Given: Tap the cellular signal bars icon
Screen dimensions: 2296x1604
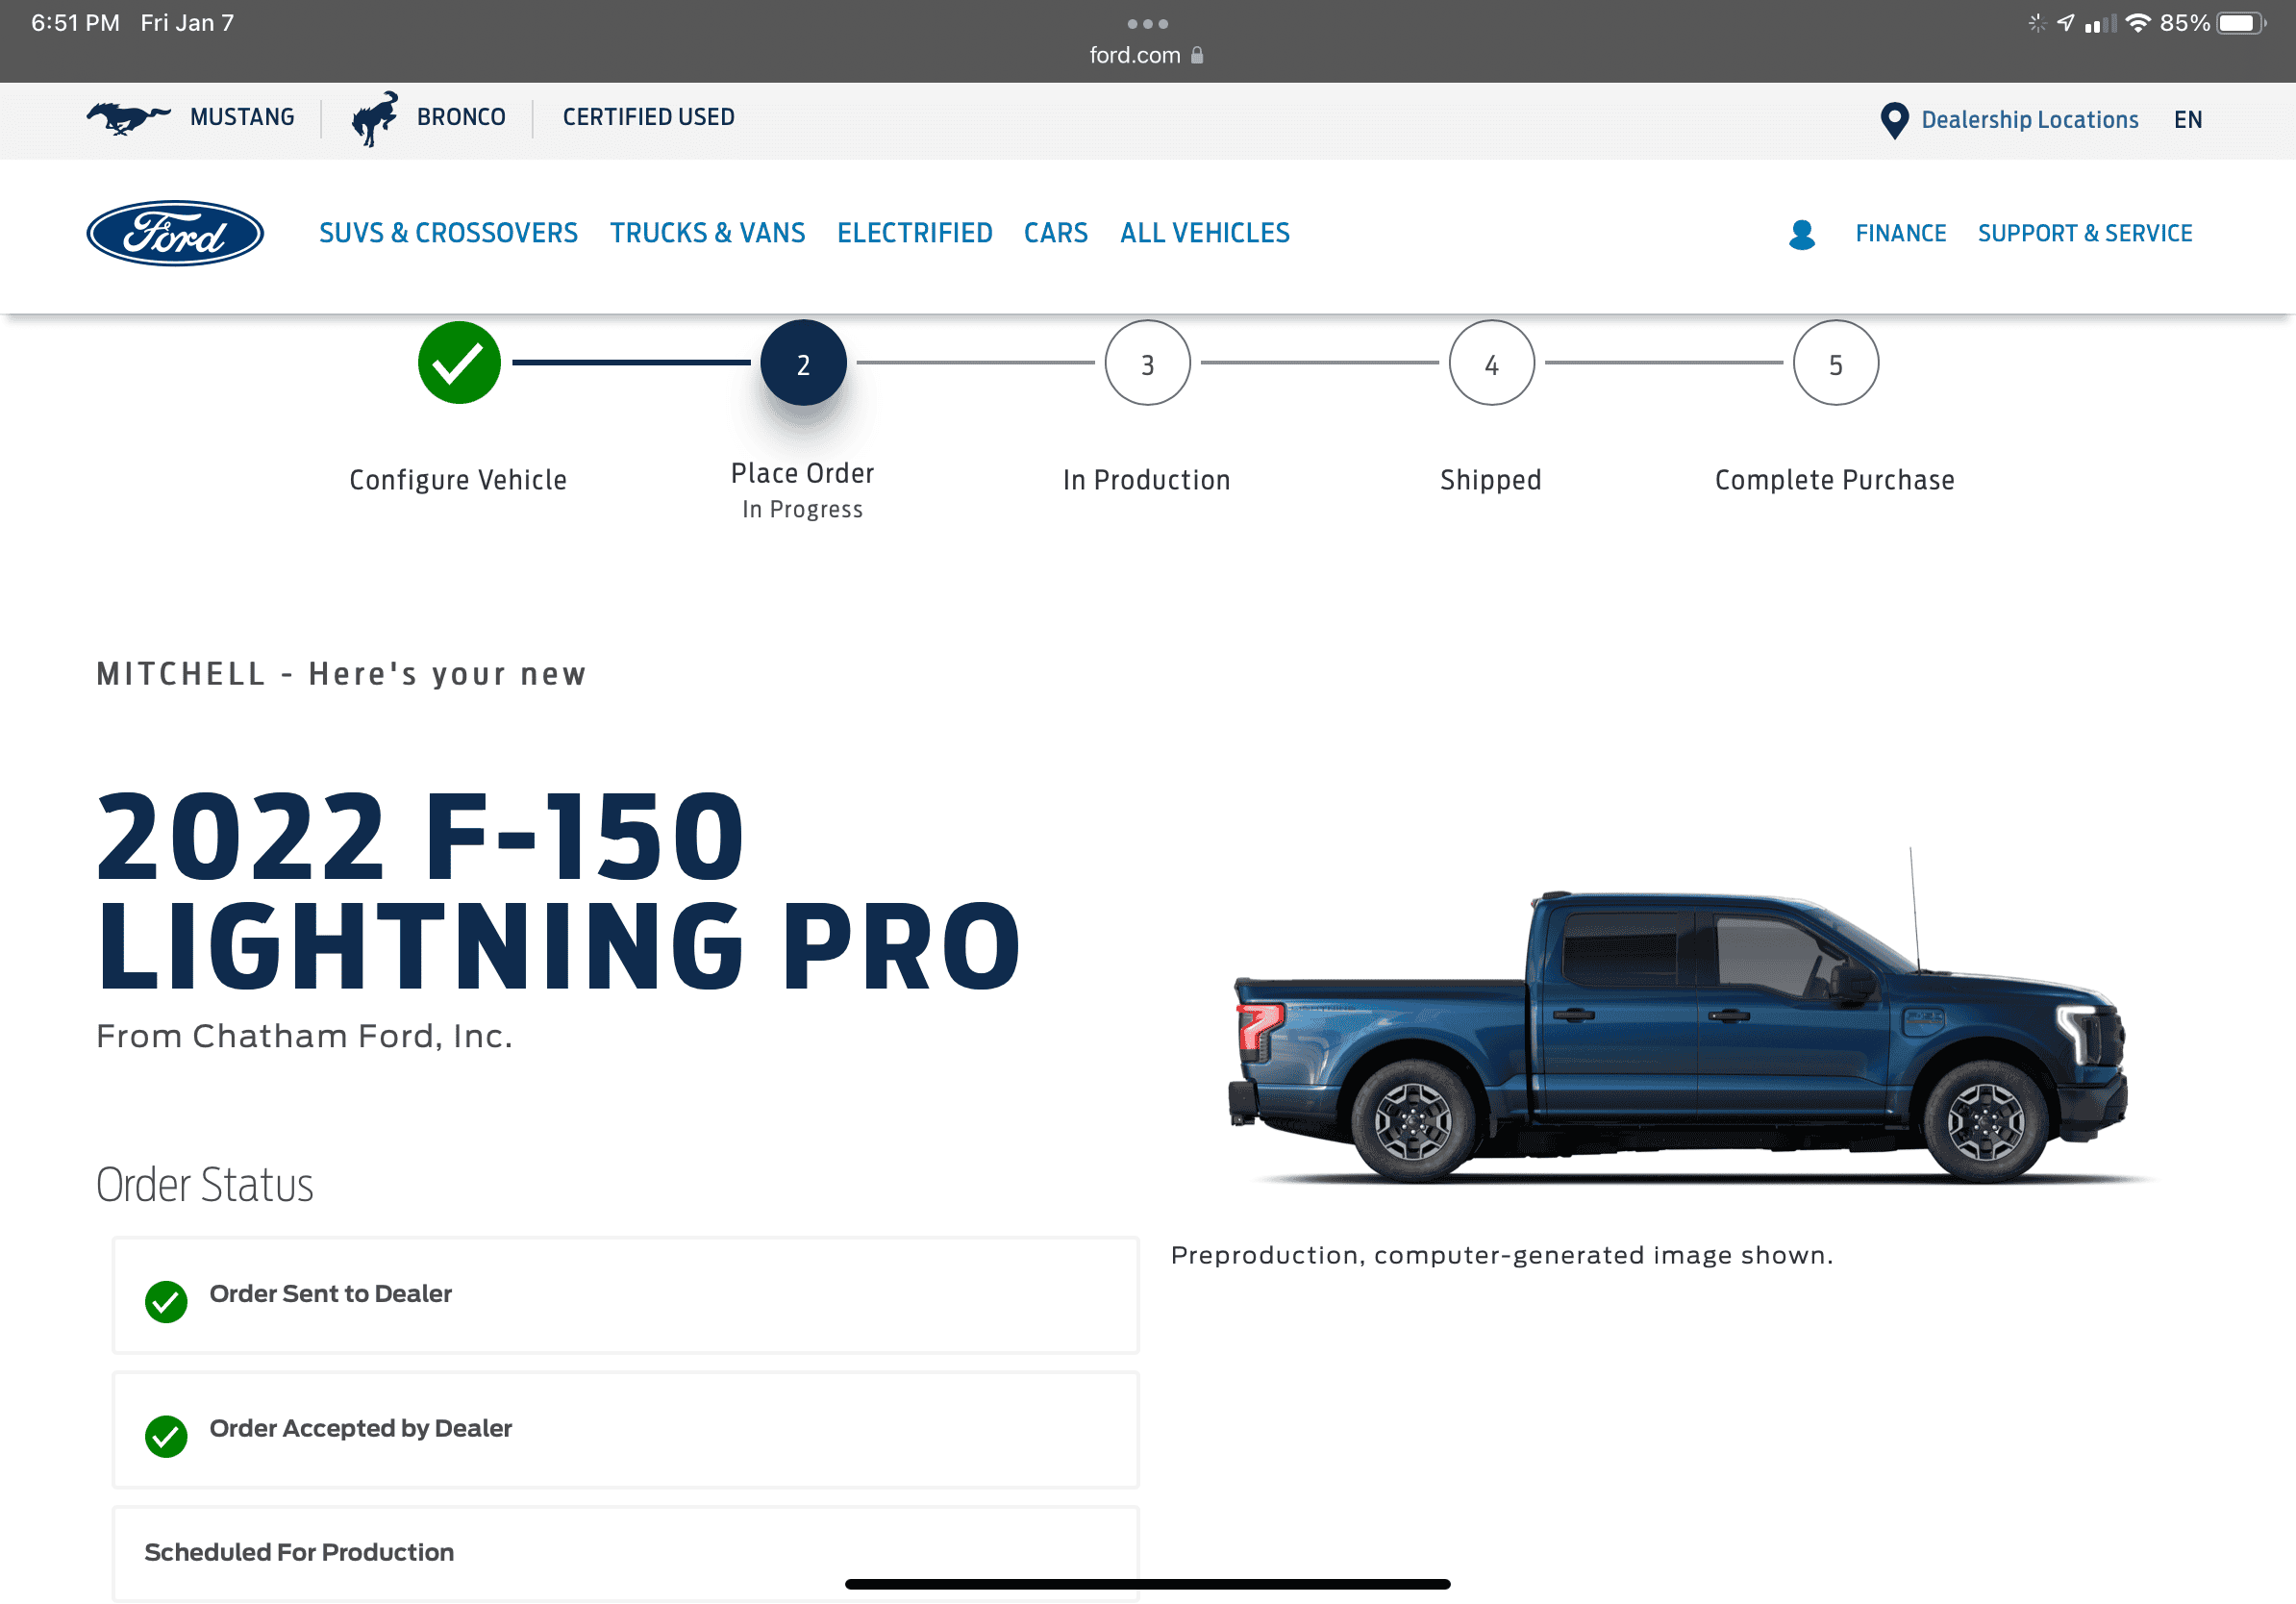Looking at the screenshot, I should (x=2100, y=23).
